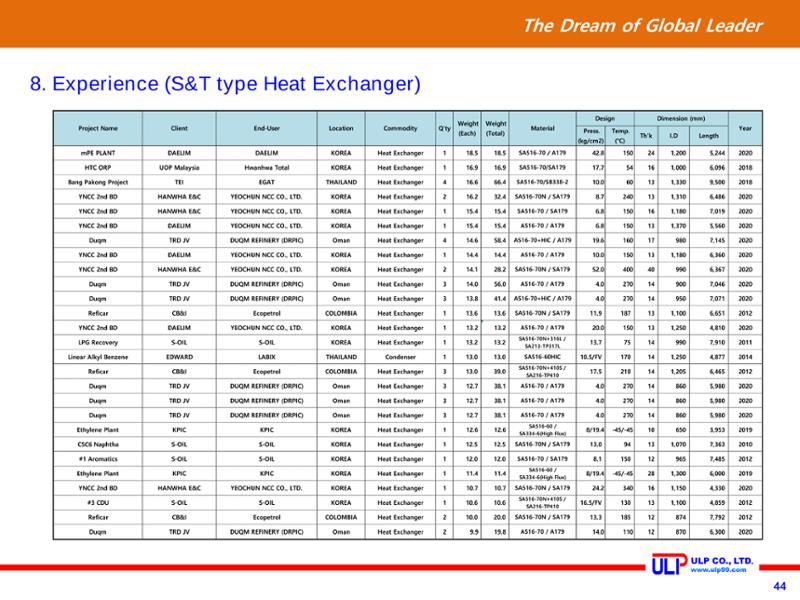The height and width of the screenshot is (600, 800).
Task: Click the 'Location' column header
Action: [x=341, y=129]
